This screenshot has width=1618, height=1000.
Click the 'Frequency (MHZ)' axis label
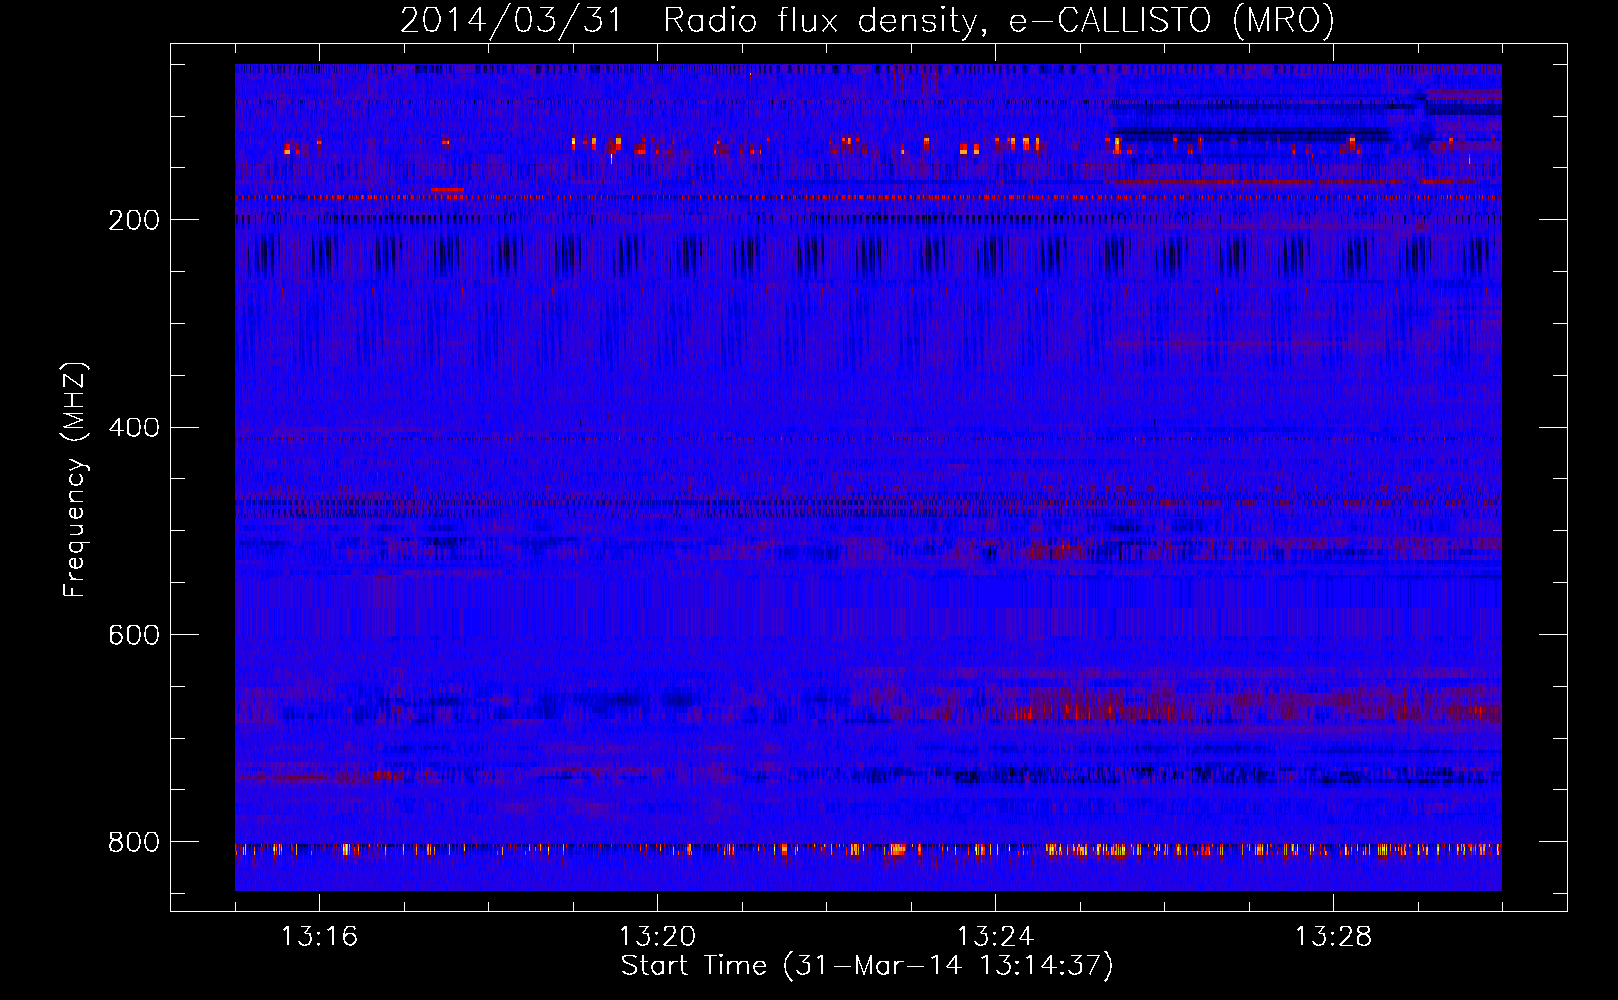click(x=75, y=480)
